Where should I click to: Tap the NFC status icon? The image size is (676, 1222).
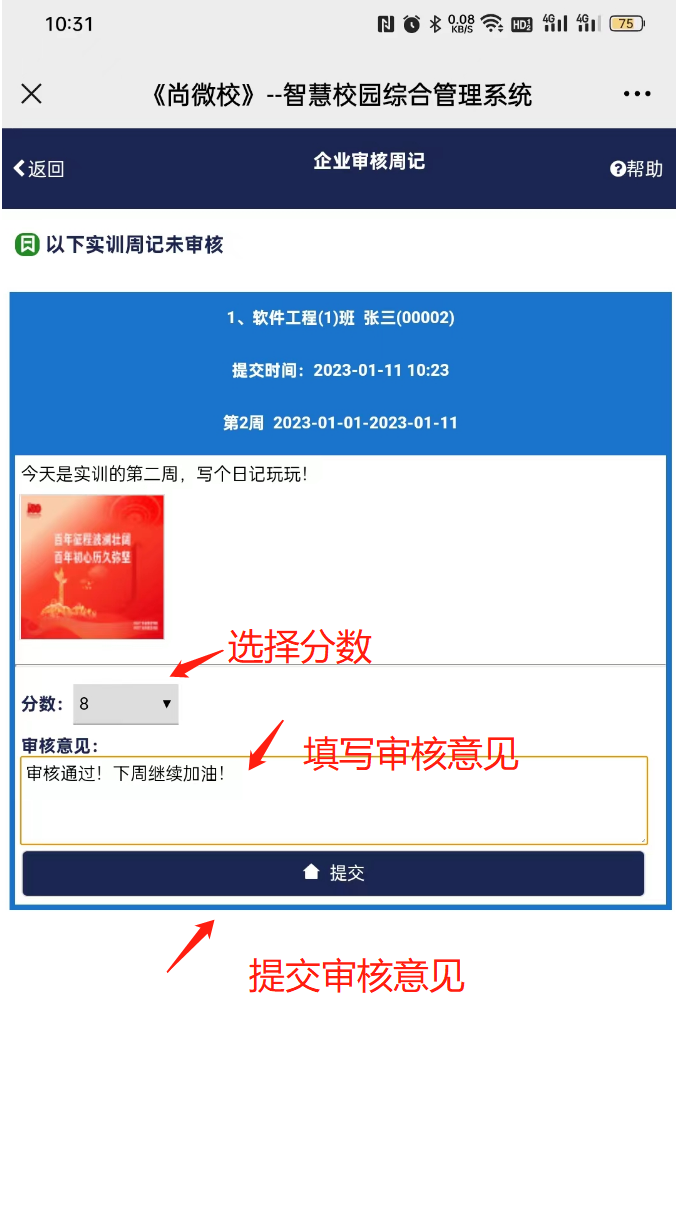(x=386, y=24)
